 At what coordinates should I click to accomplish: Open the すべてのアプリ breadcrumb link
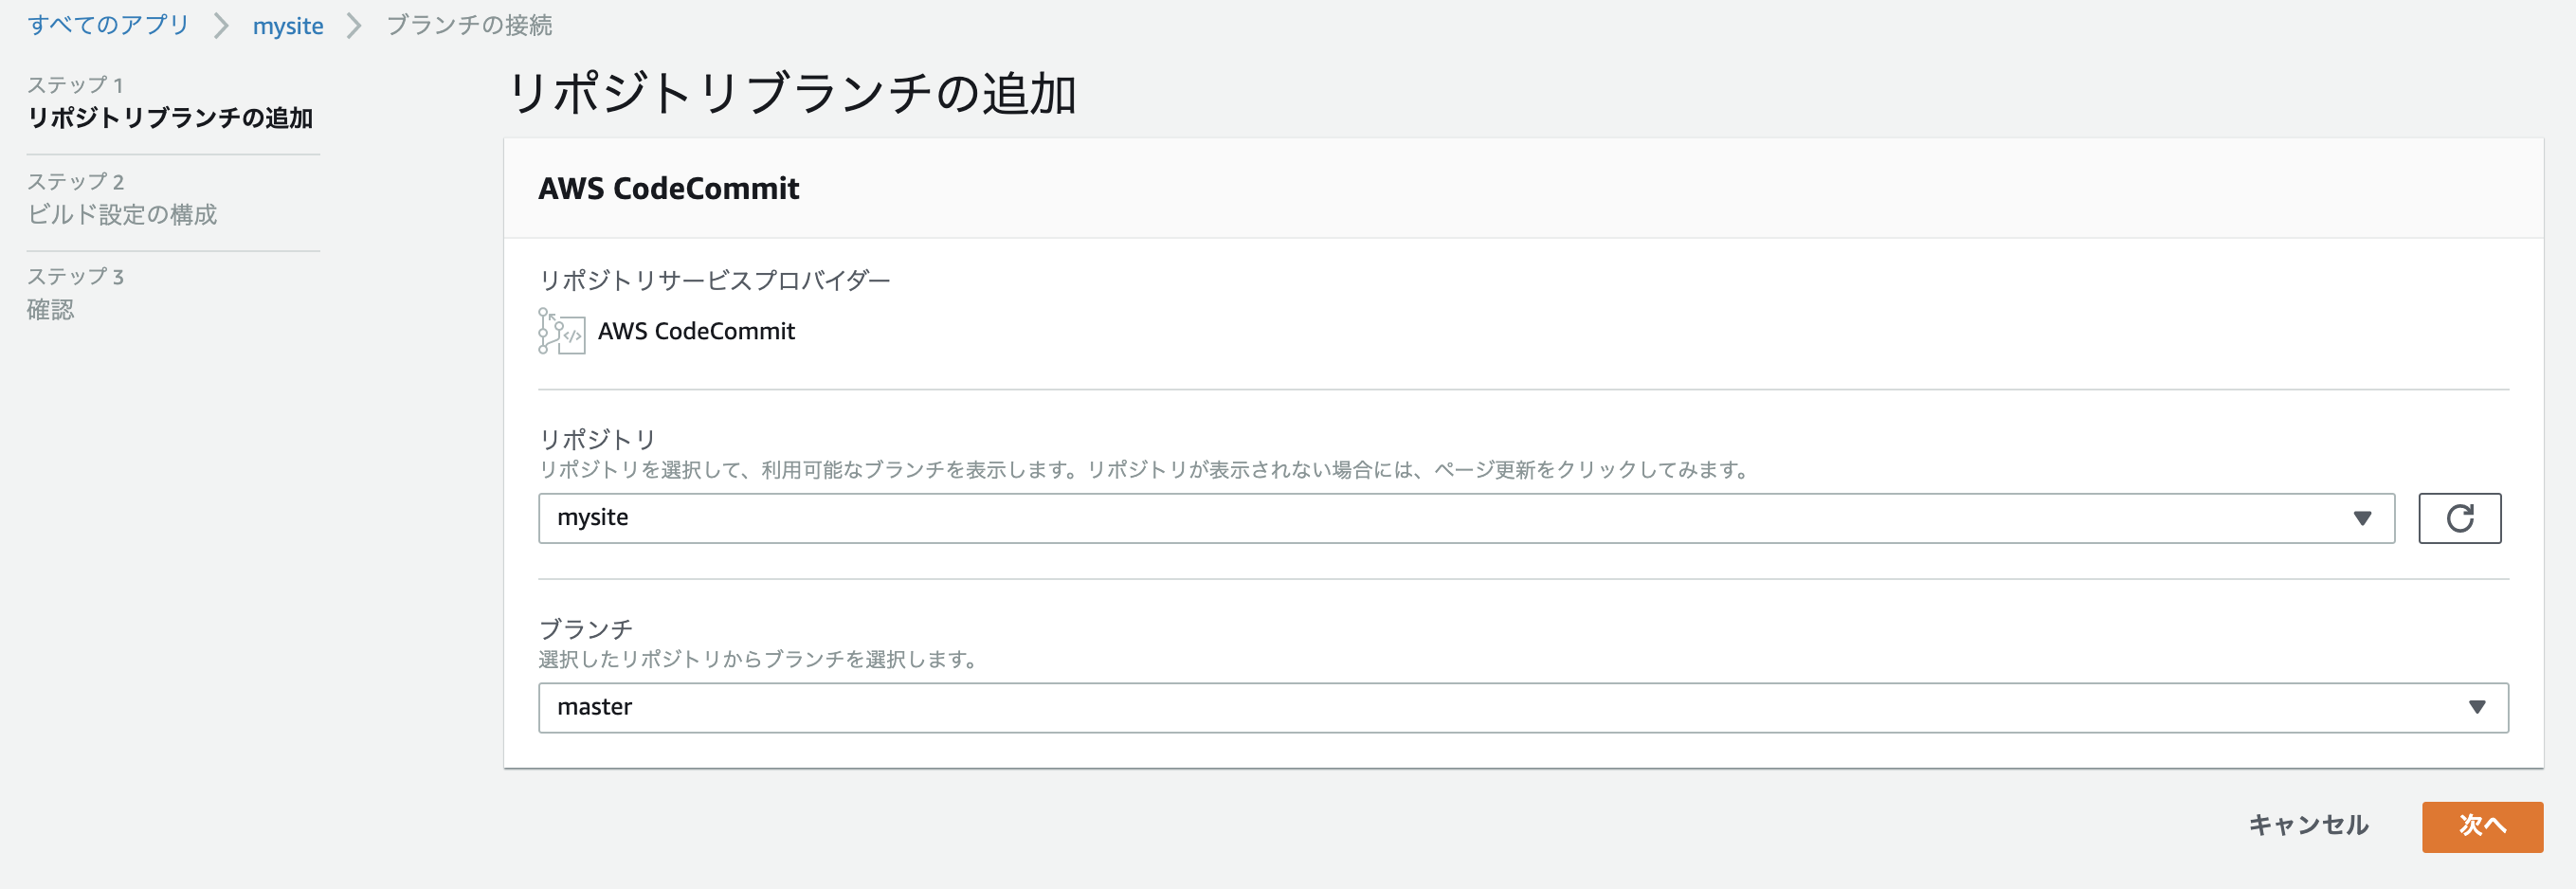point(109,25)
